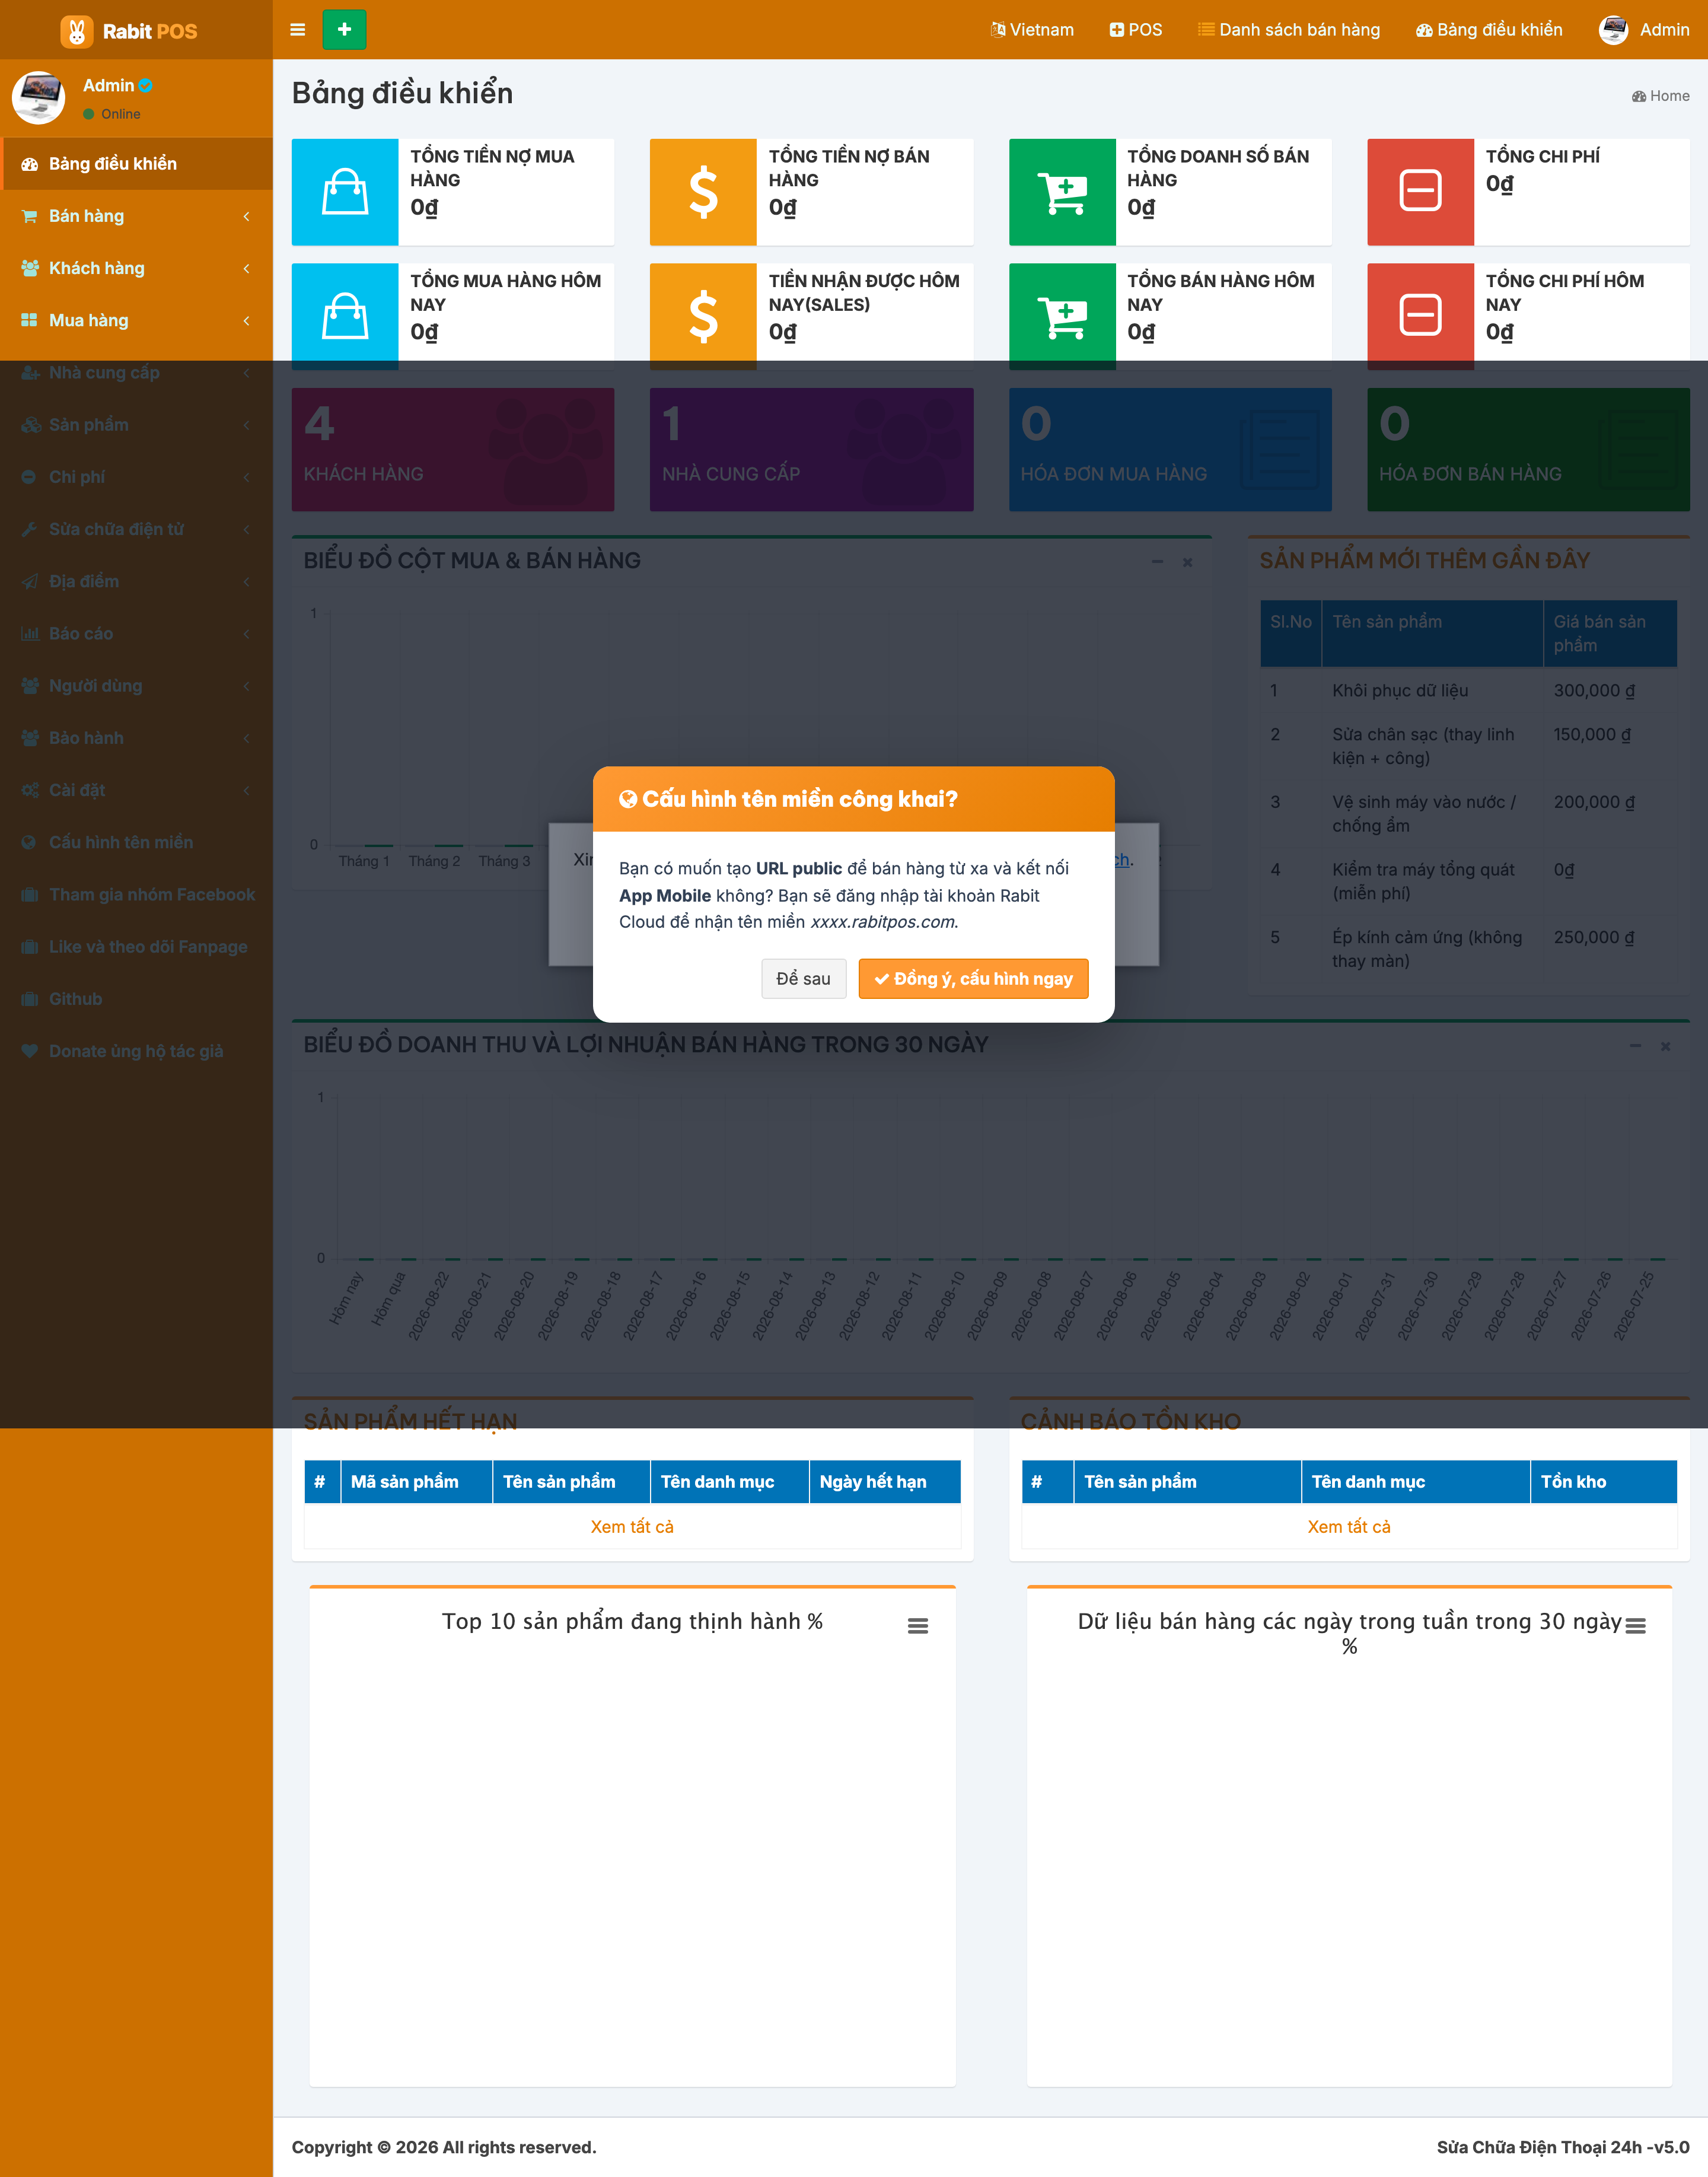Confirm with Đồng ý, cấu hình ngay button
Image resolution: width=1708 pixels, height=2177 pixels.
point(973,979)
